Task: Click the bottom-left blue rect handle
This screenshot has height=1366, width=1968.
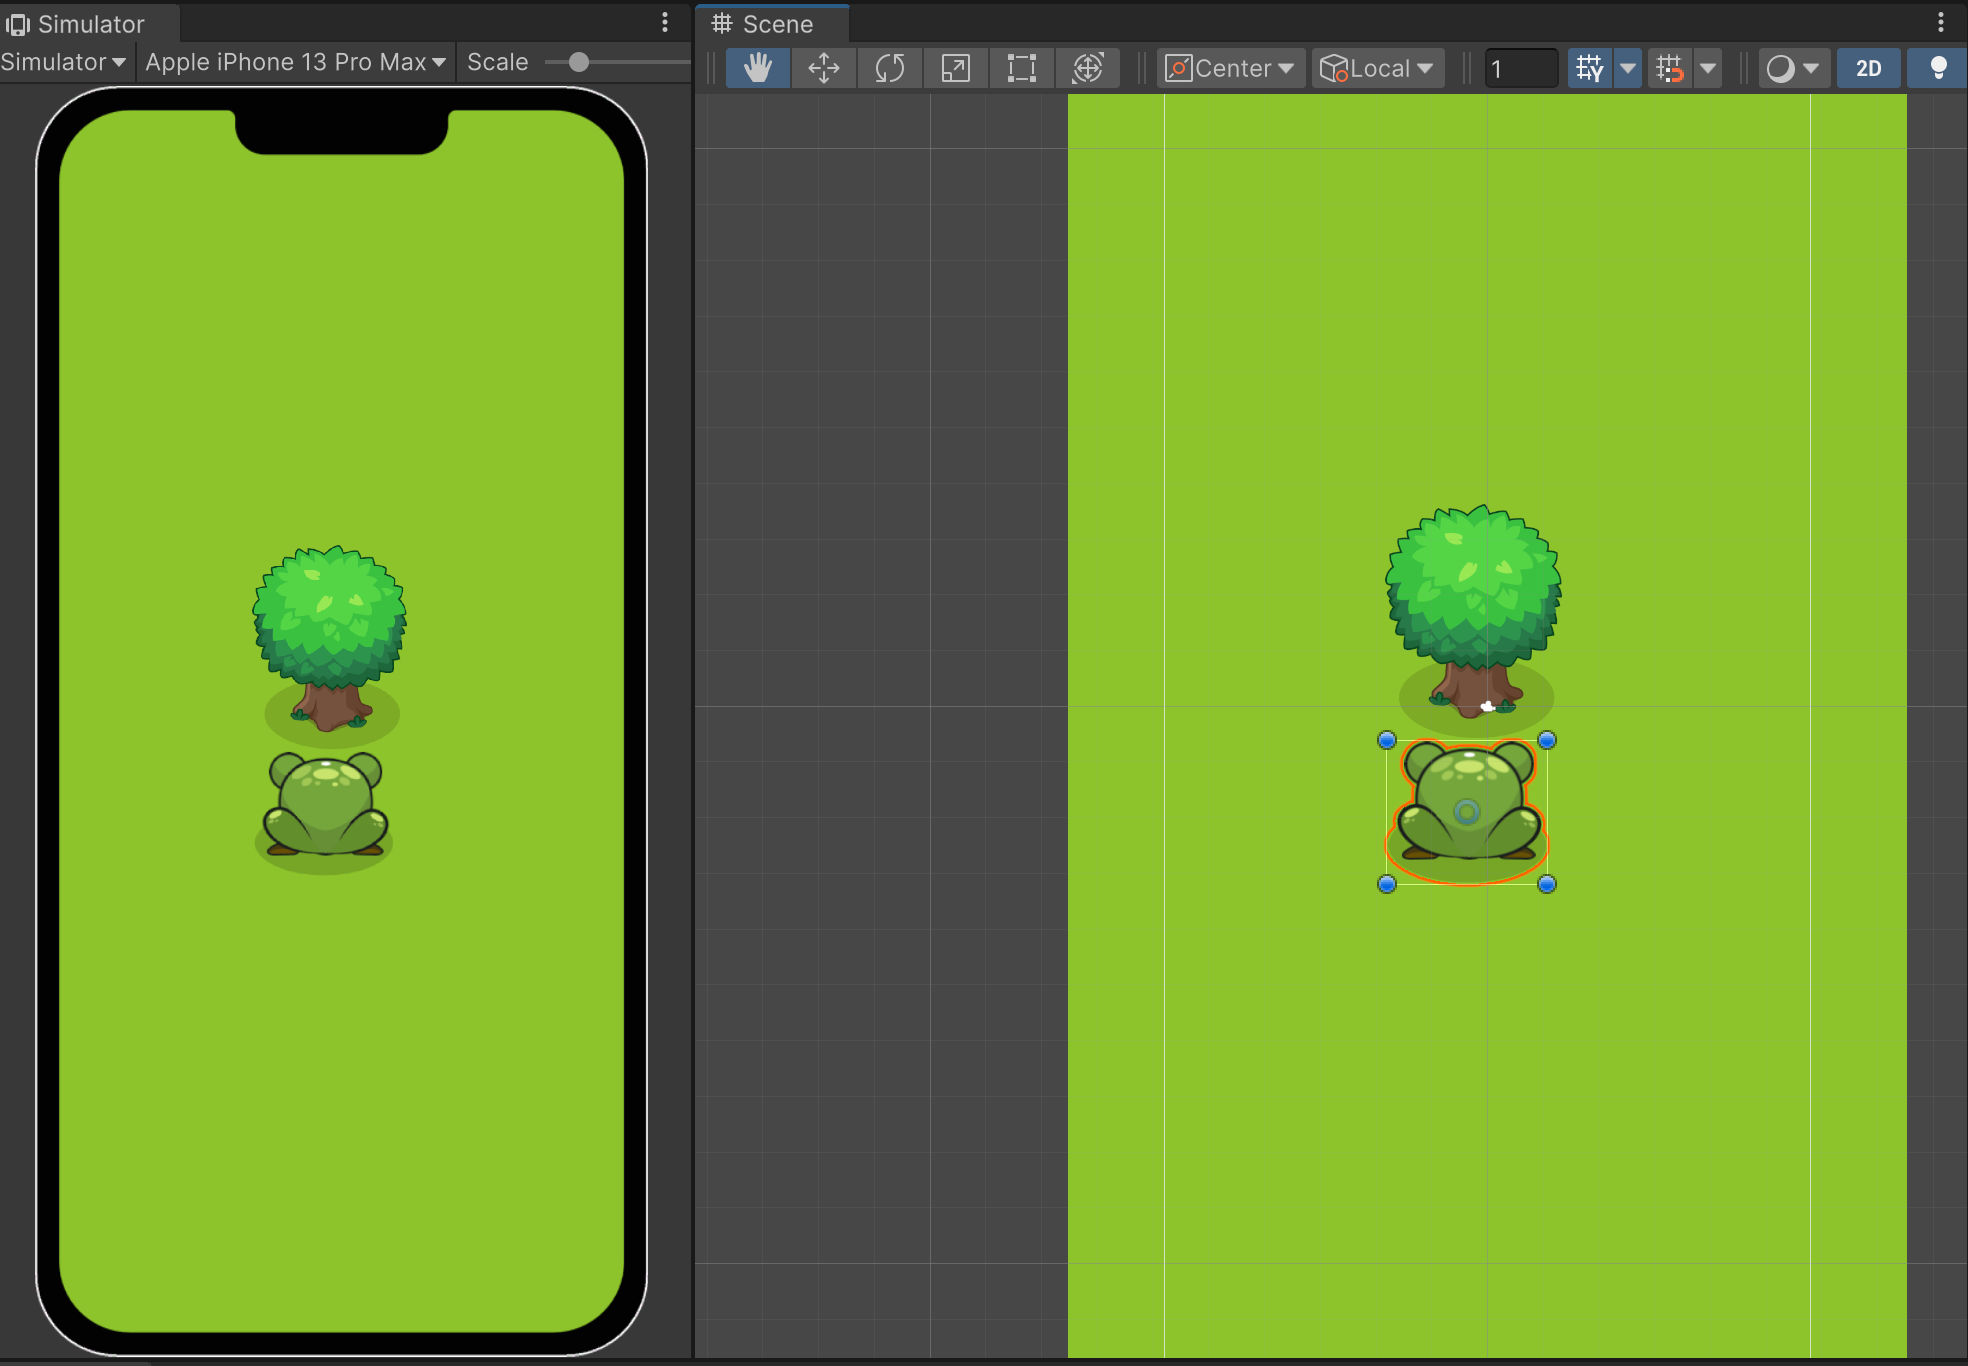Action: [1386, 884]
